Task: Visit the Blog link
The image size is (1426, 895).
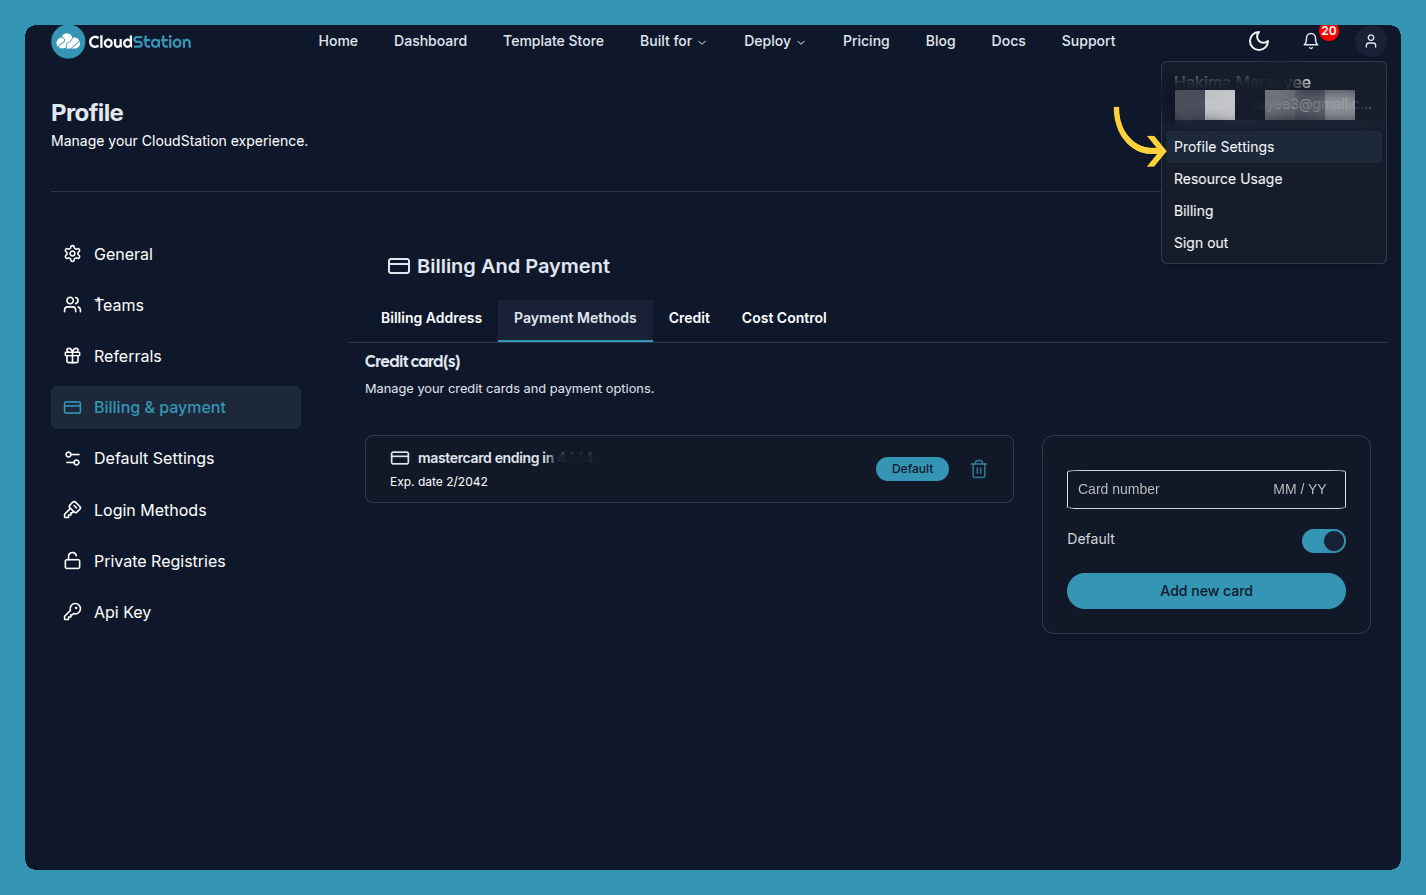Action: click(x=940, y=41)
